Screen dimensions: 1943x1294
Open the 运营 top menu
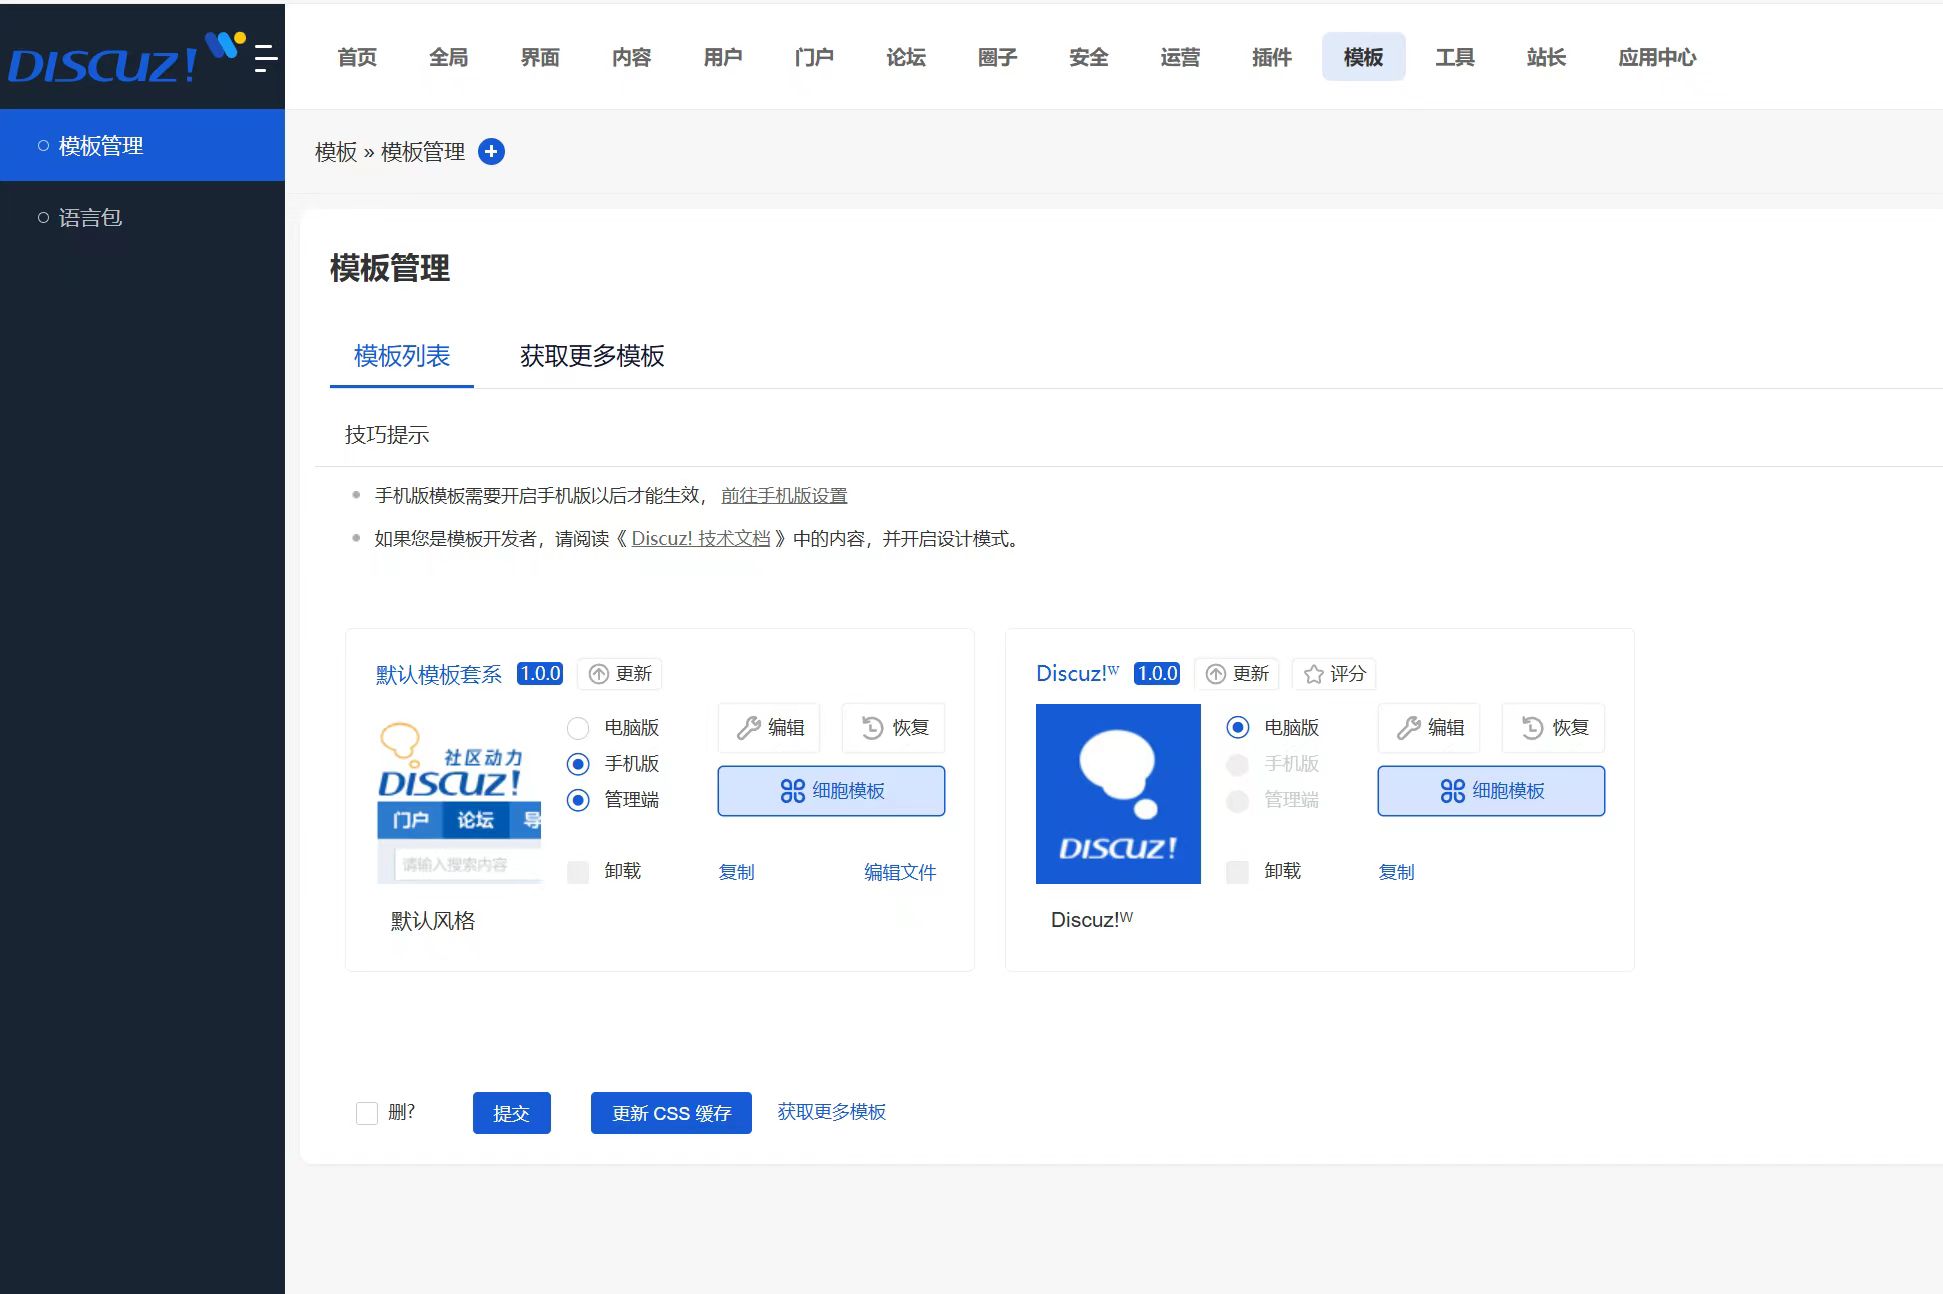[1180, 57]
